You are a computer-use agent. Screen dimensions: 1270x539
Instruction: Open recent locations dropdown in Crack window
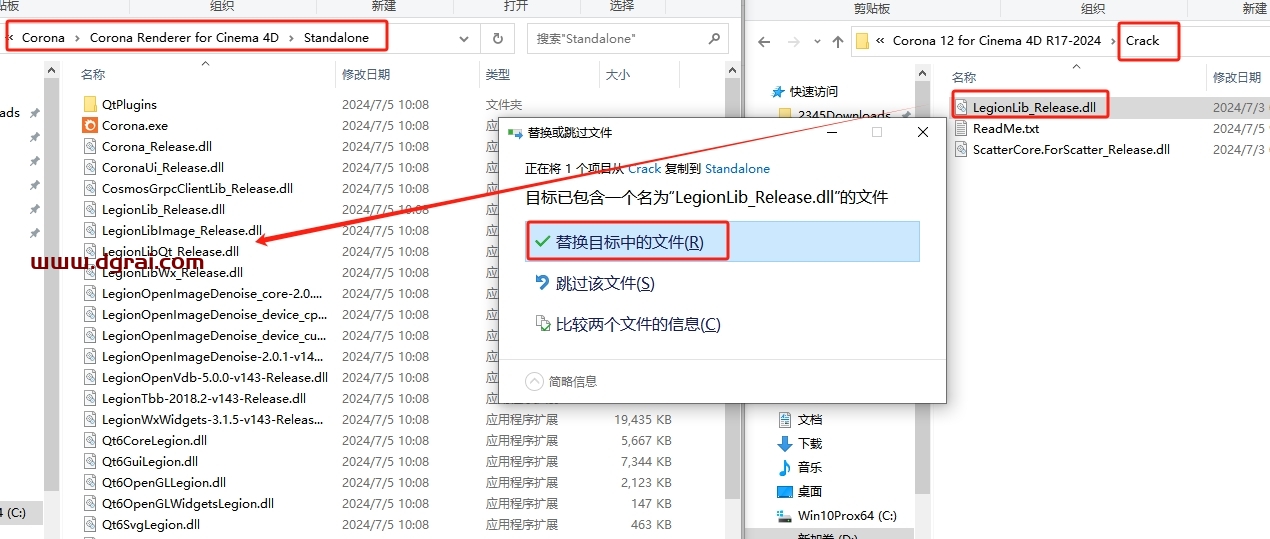816,42
